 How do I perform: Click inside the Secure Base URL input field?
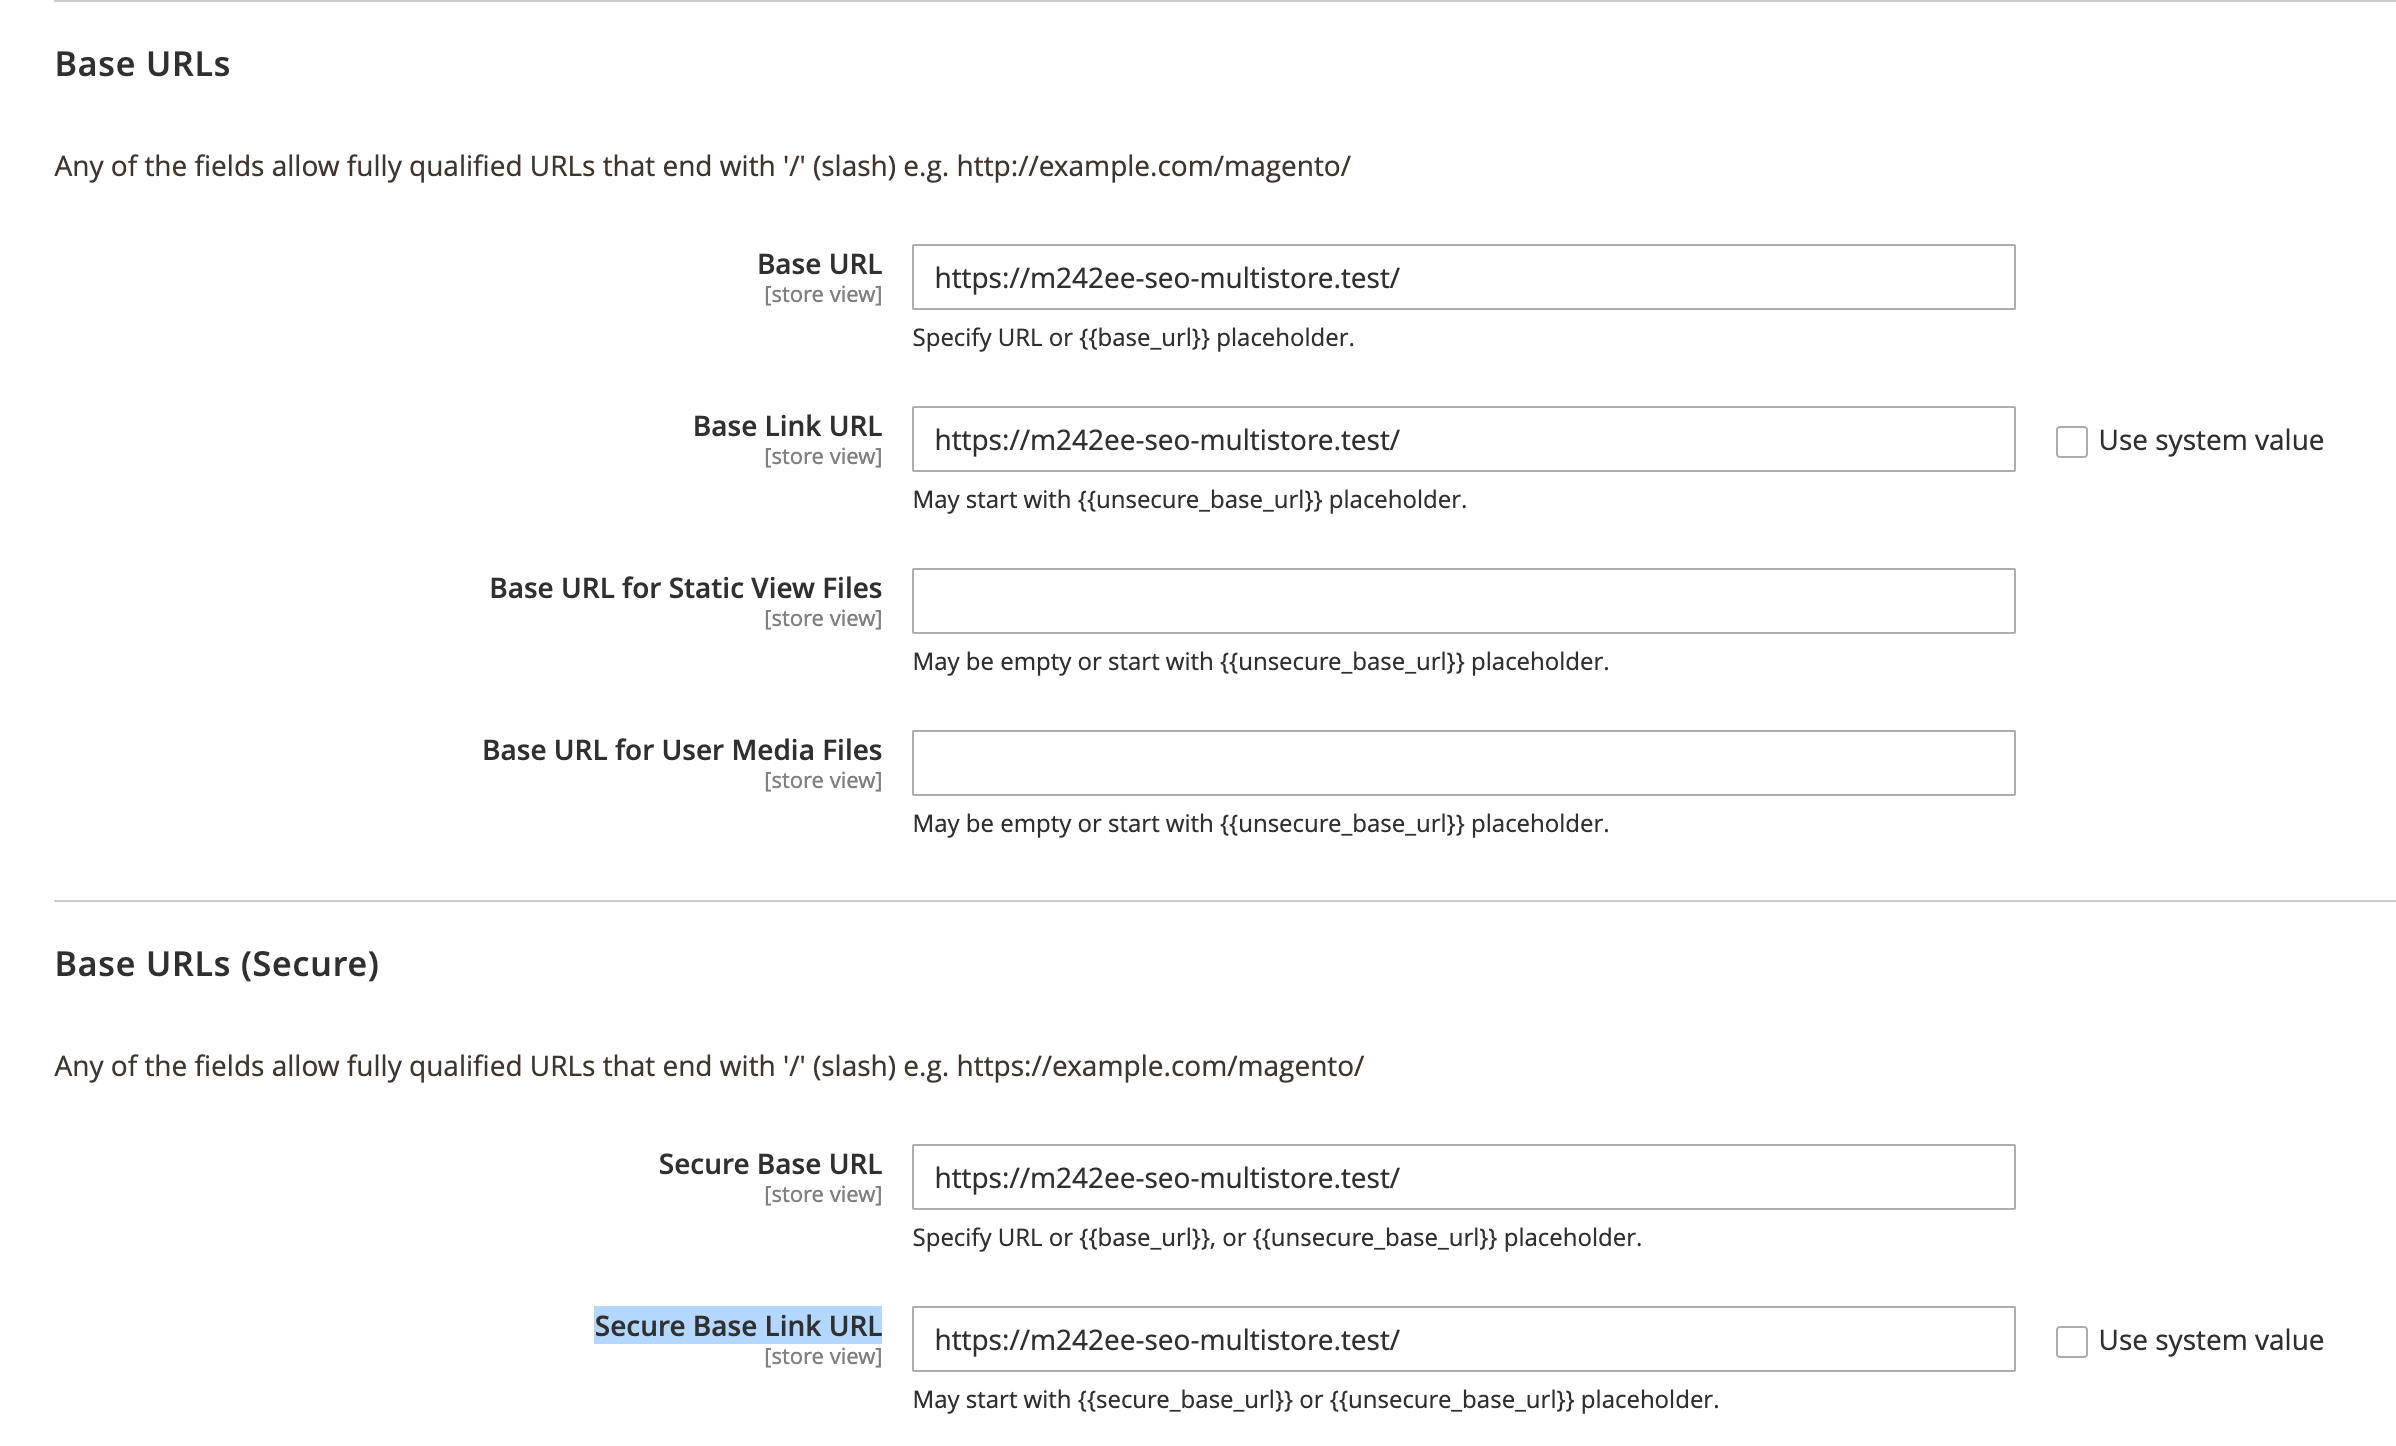[x=1460, y=1178]
